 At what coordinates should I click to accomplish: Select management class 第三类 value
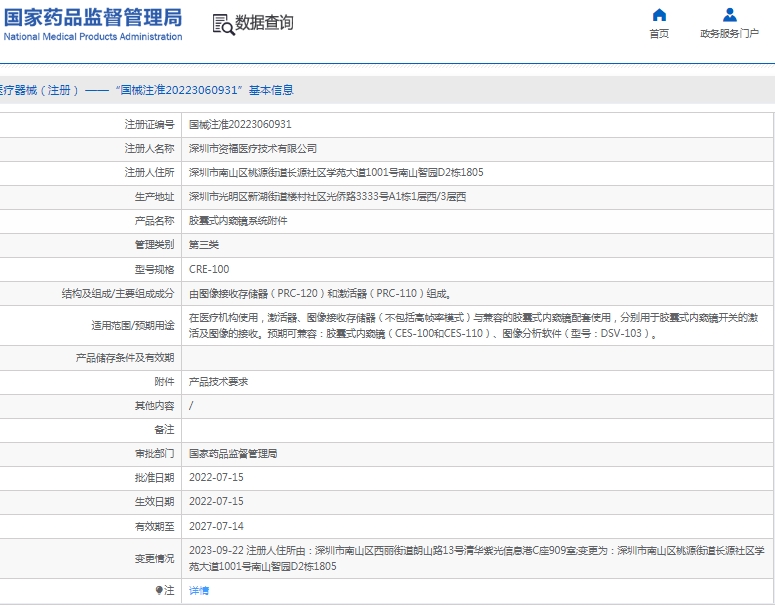pos(204,245)
